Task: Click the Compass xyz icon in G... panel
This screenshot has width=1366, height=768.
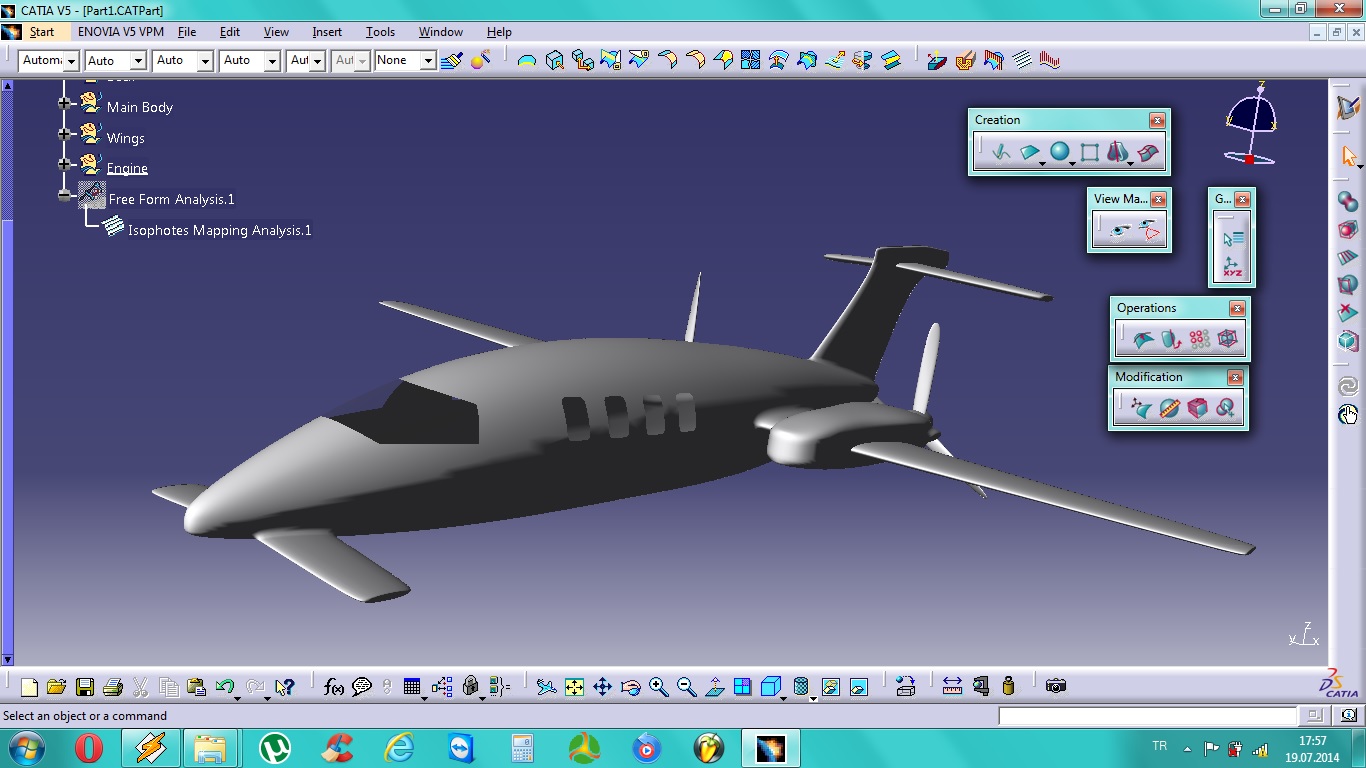Action: [x=1232, y=267]
